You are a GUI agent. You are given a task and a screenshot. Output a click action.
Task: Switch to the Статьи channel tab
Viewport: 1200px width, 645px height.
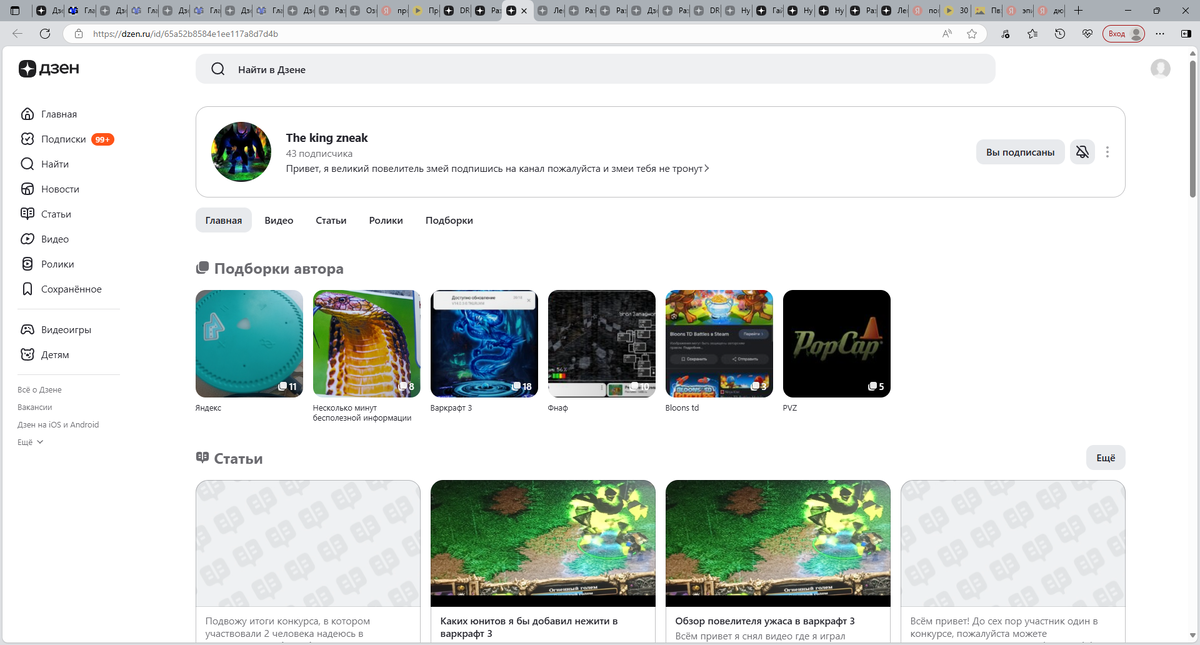[x=331, y=220]
